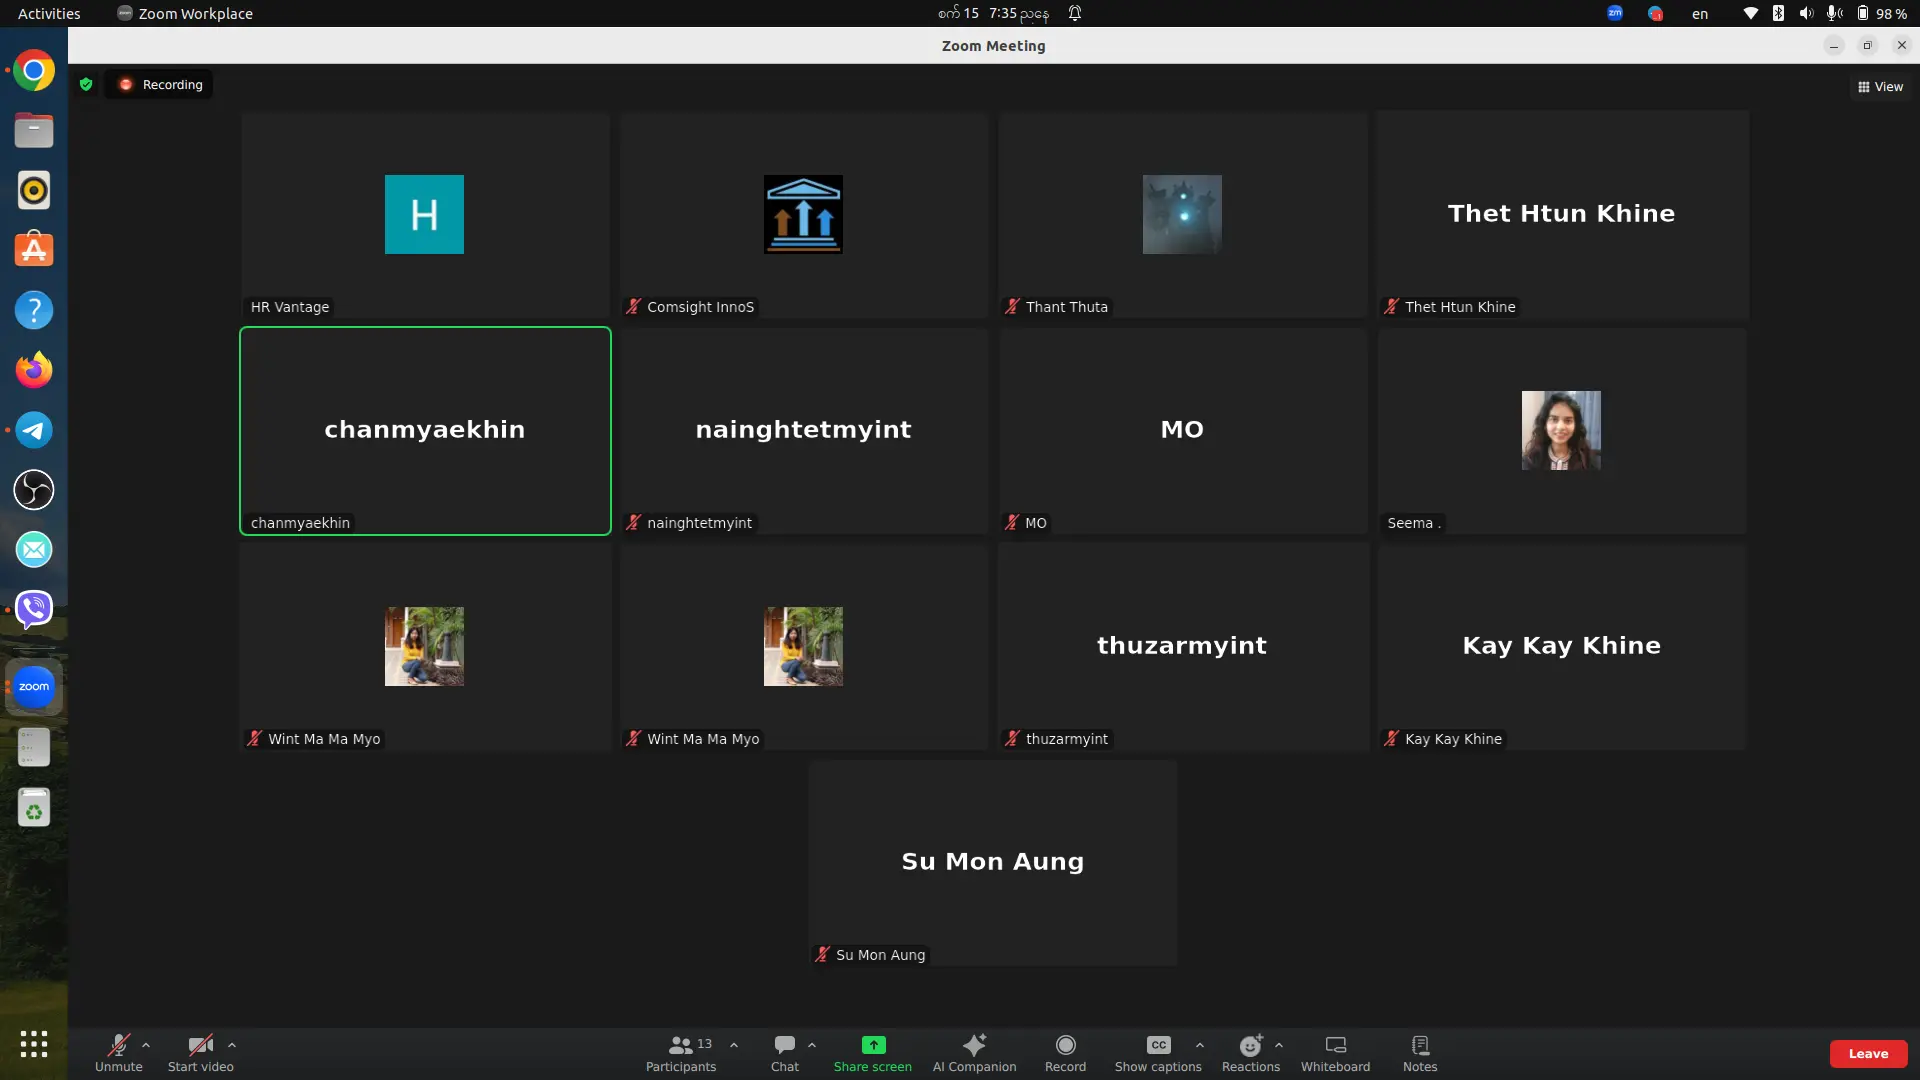Viewport: 1920px width, 1080px height.
Task: Start video with camera toggle
Action: click(x=200, y=1046)
